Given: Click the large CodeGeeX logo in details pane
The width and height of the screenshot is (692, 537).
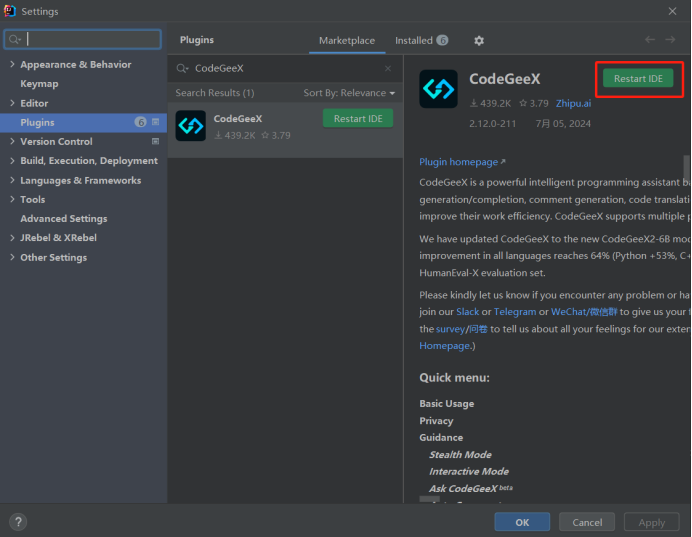Looking at the screenshot, I should point(438,89).
